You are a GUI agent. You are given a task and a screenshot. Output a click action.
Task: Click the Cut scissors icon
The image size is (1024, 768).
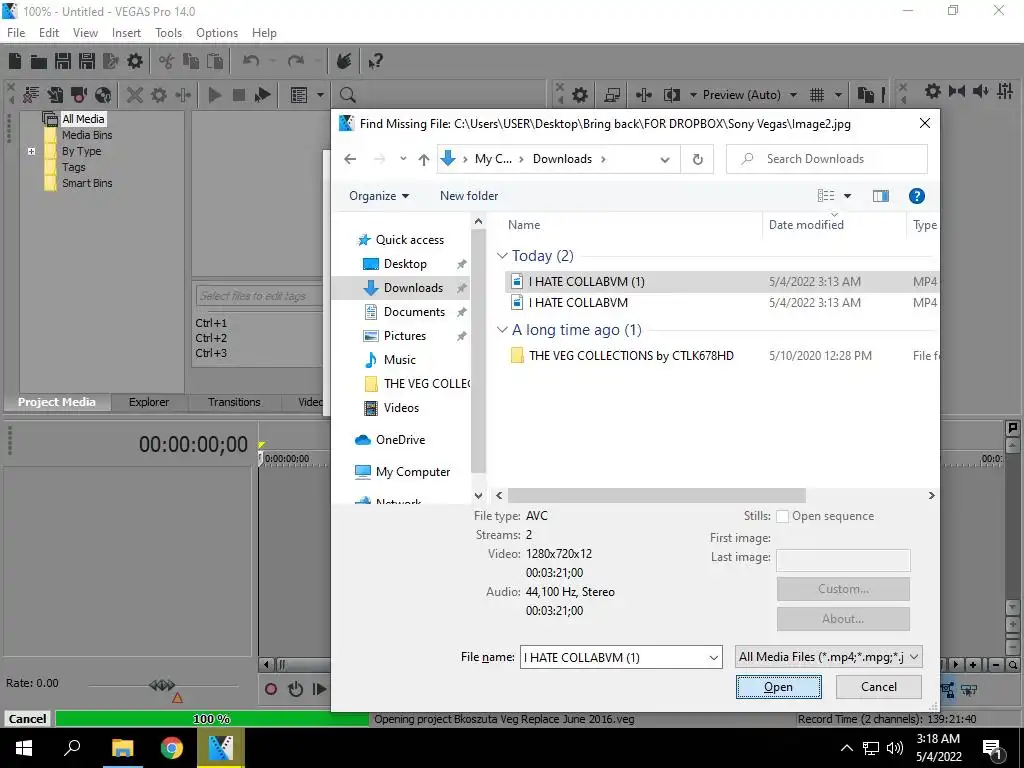point(167,61)
